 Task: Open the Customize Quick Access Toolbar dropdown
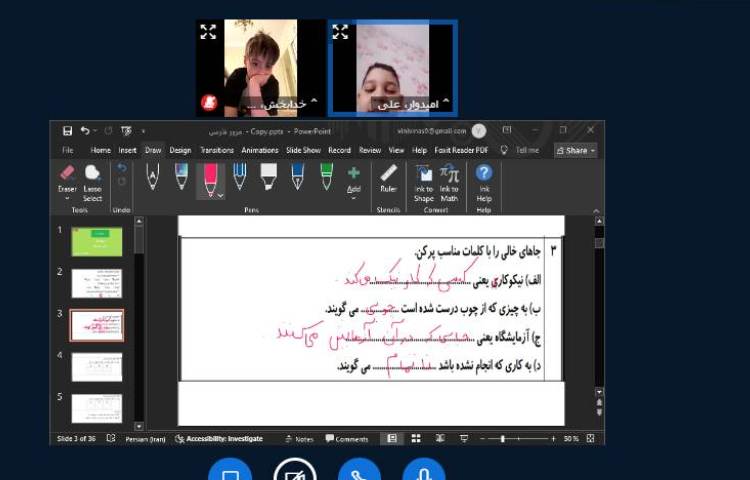coord(143,131)
